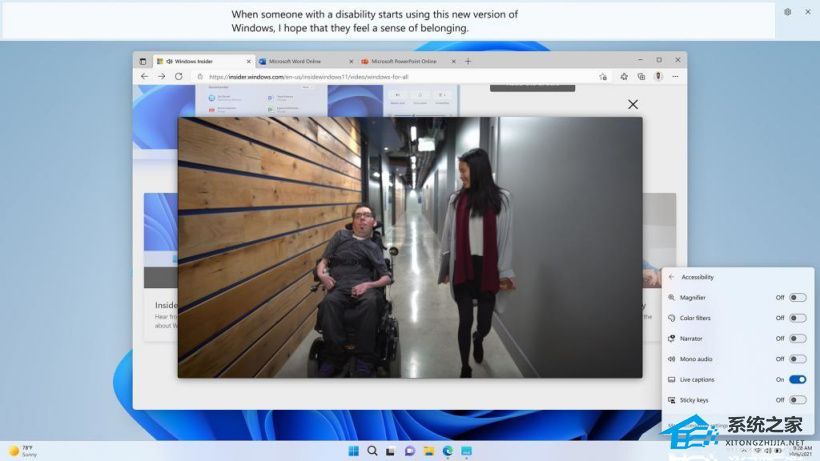
Task: Open the Windows Start menu
Action: coord(353,451)
